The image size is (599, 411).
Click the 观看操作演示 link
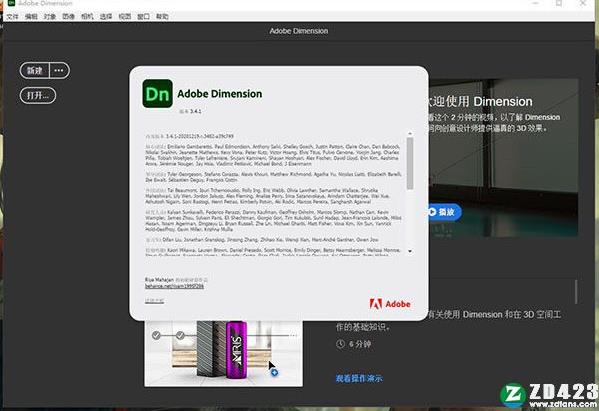coord(359,379)
